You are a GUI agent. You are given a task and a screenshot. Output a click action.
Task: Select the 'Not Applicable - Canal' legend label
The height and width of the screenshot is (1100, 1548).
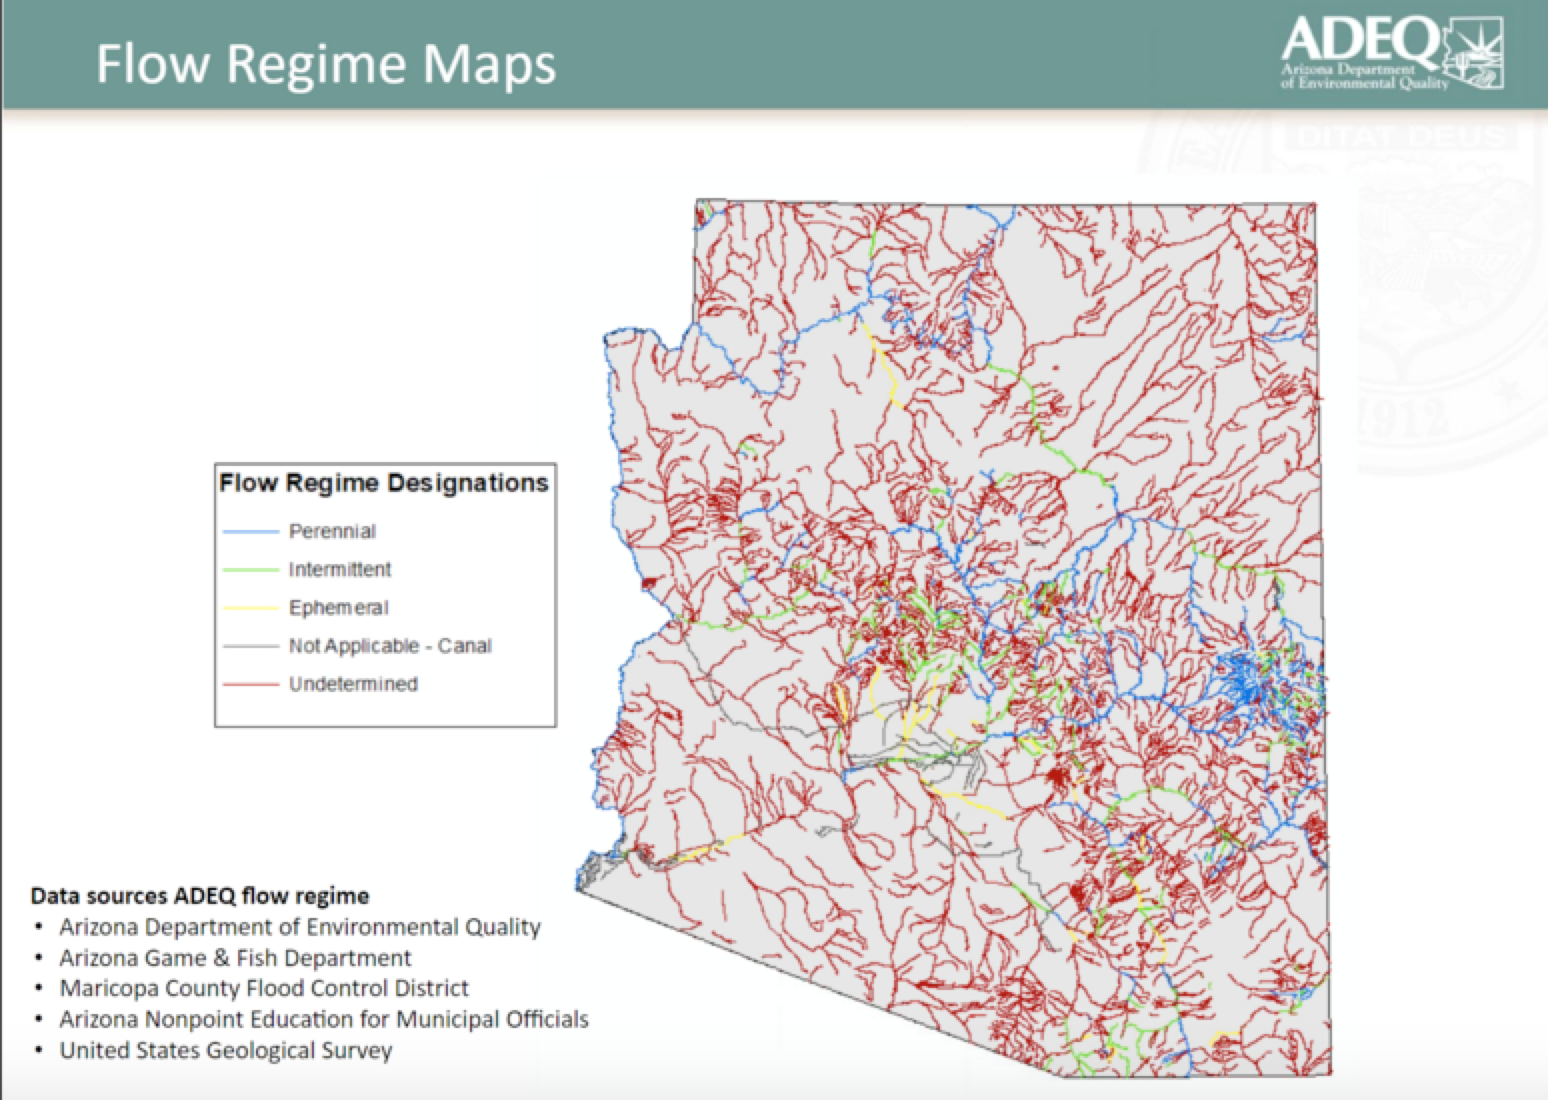coord(390,645)
